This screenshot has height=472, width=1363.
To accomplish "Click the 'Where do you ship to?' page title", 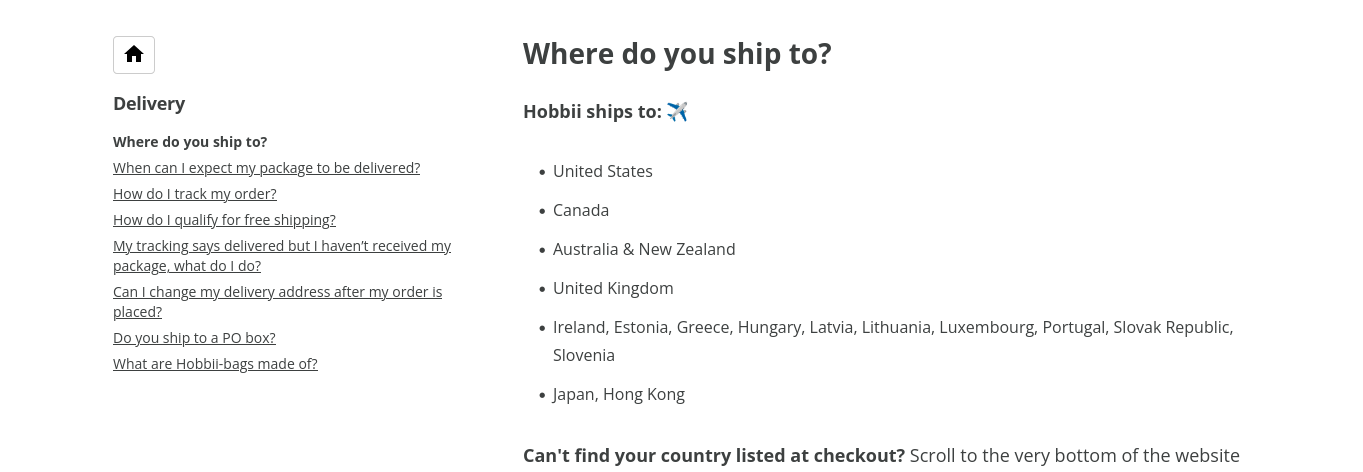I will point(677,53).
